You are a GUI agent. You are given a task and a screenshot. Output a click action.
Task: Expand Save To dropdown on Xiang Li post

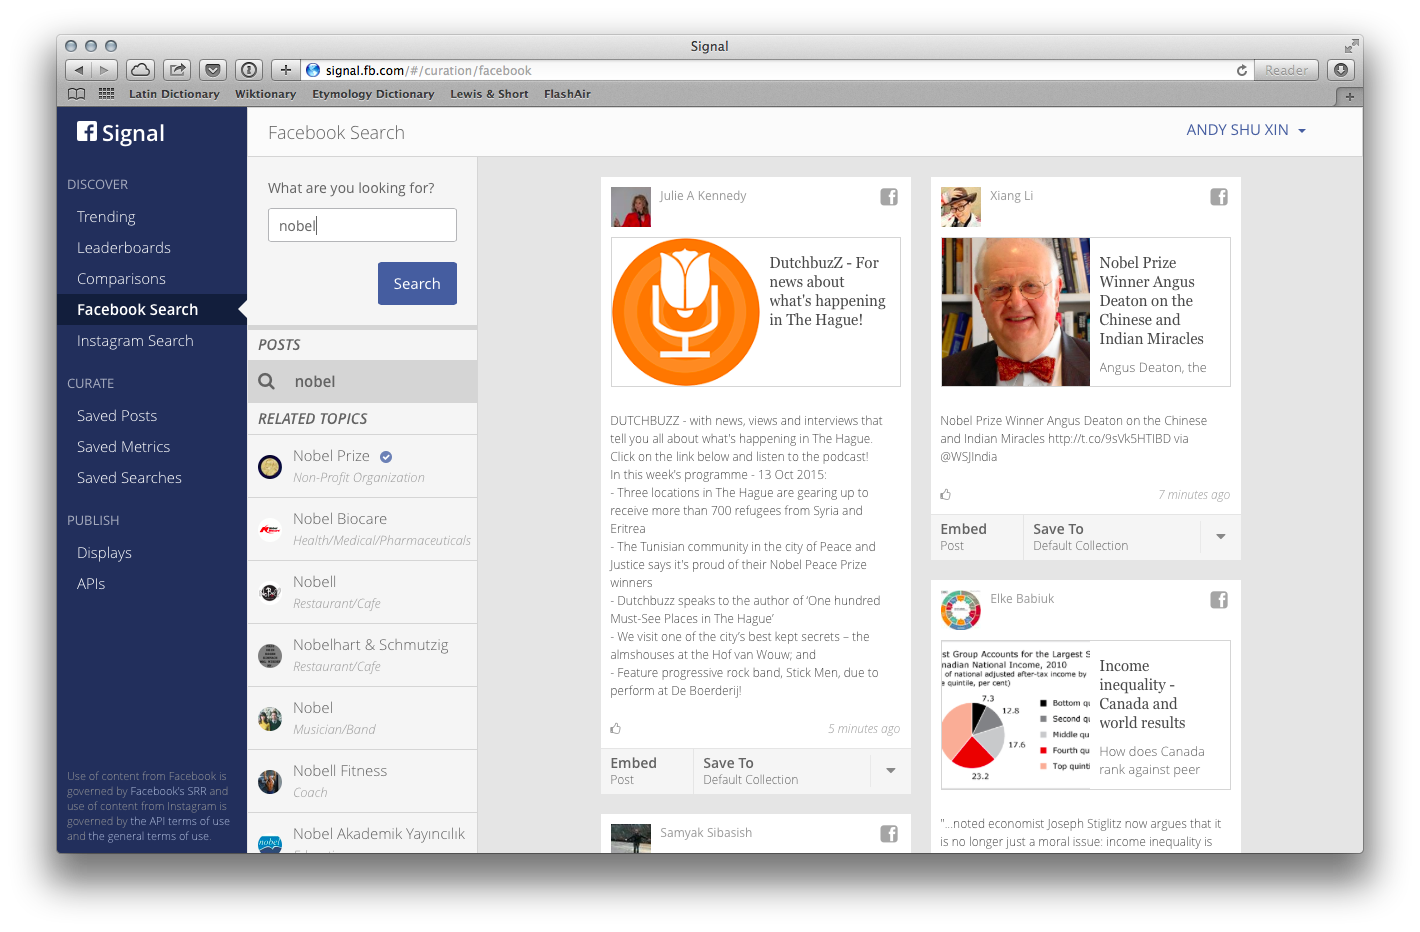click(1221, 537)
